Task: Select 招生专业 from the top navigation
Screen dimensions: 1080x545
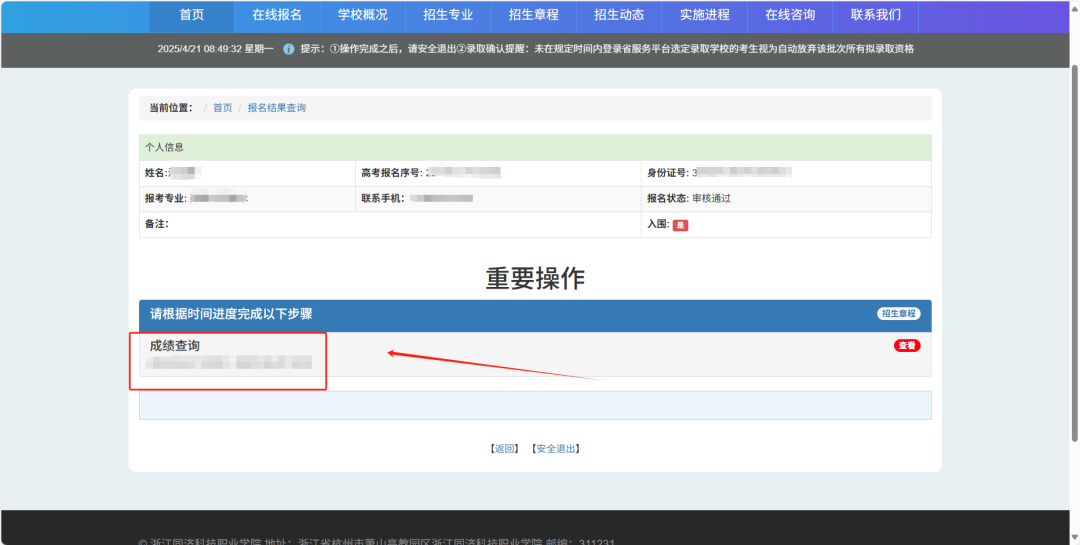Action: click(448, 15)
